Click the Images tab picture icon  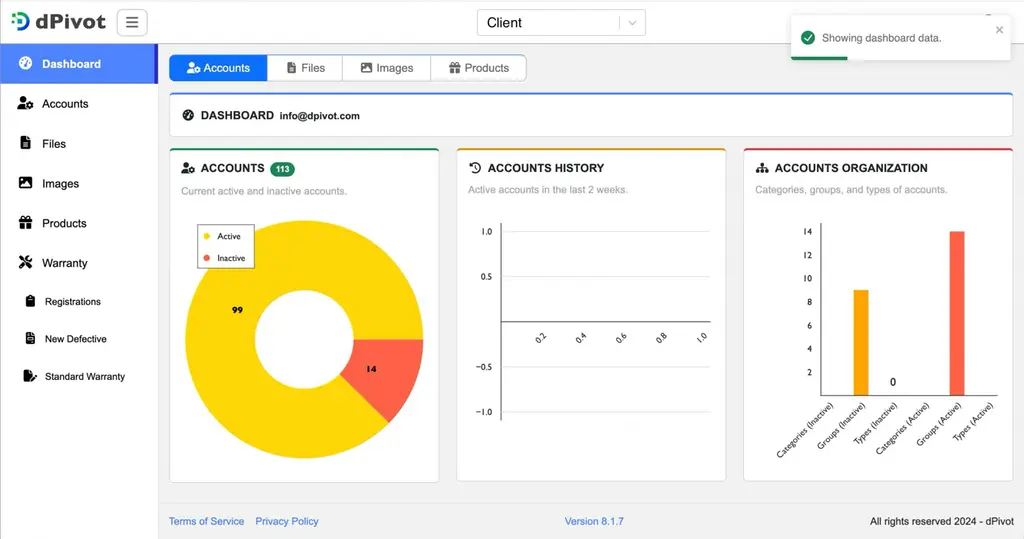point(366,68)
